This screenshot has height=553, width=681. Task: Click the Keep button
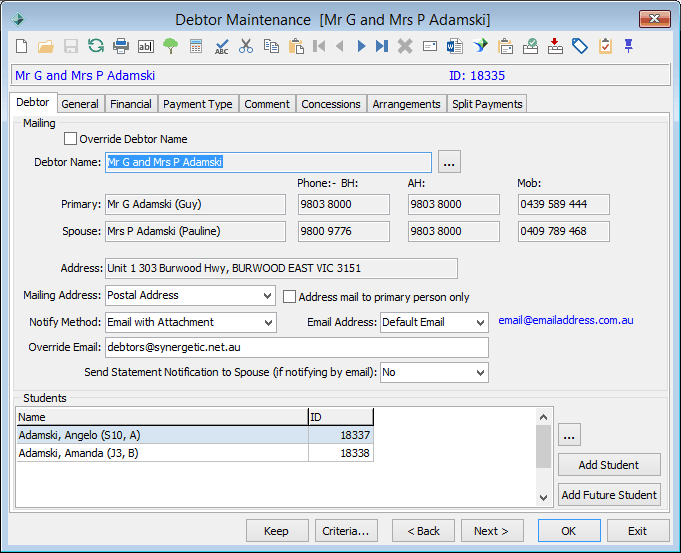point(277,531)
